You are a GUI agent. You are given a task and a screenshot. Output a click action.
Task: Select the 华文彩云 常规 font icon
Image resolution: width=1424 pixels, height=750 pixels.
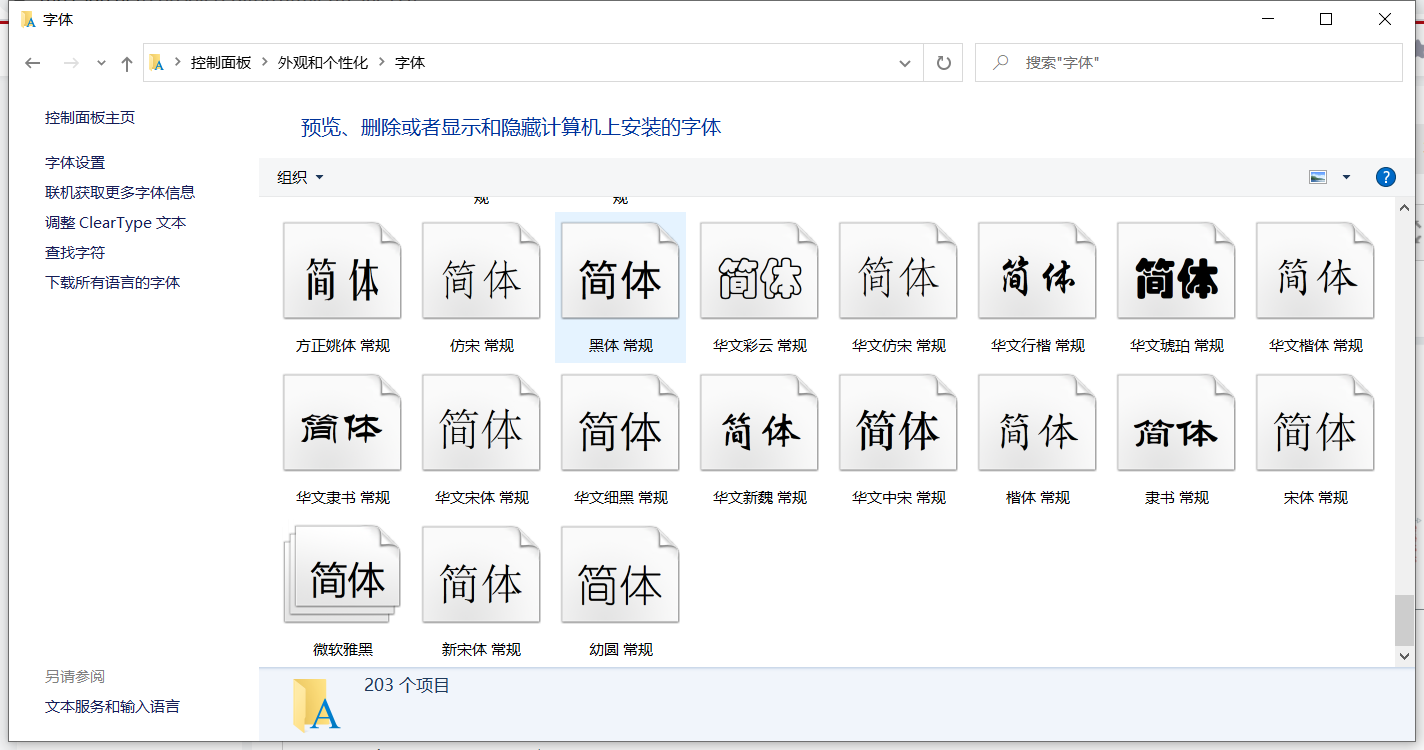[x=759, y=273]
